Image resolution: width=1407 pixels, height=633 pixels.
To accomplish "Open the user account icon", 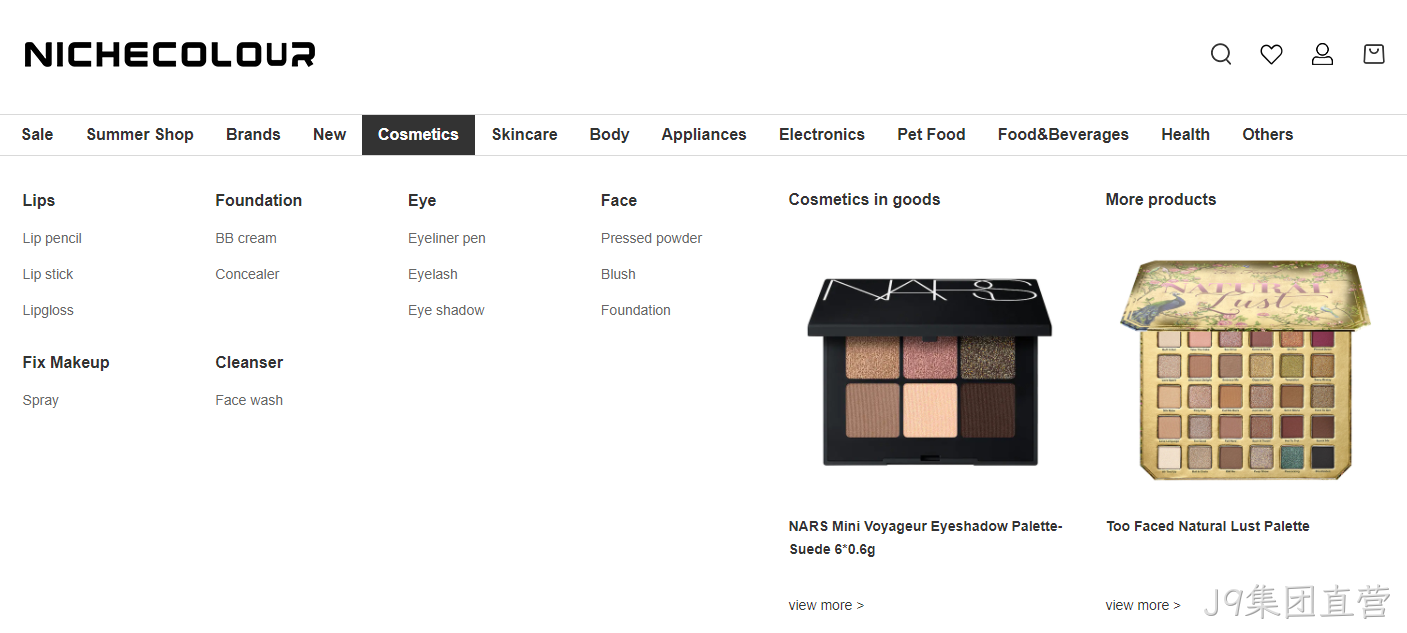I will (1322, 54).
